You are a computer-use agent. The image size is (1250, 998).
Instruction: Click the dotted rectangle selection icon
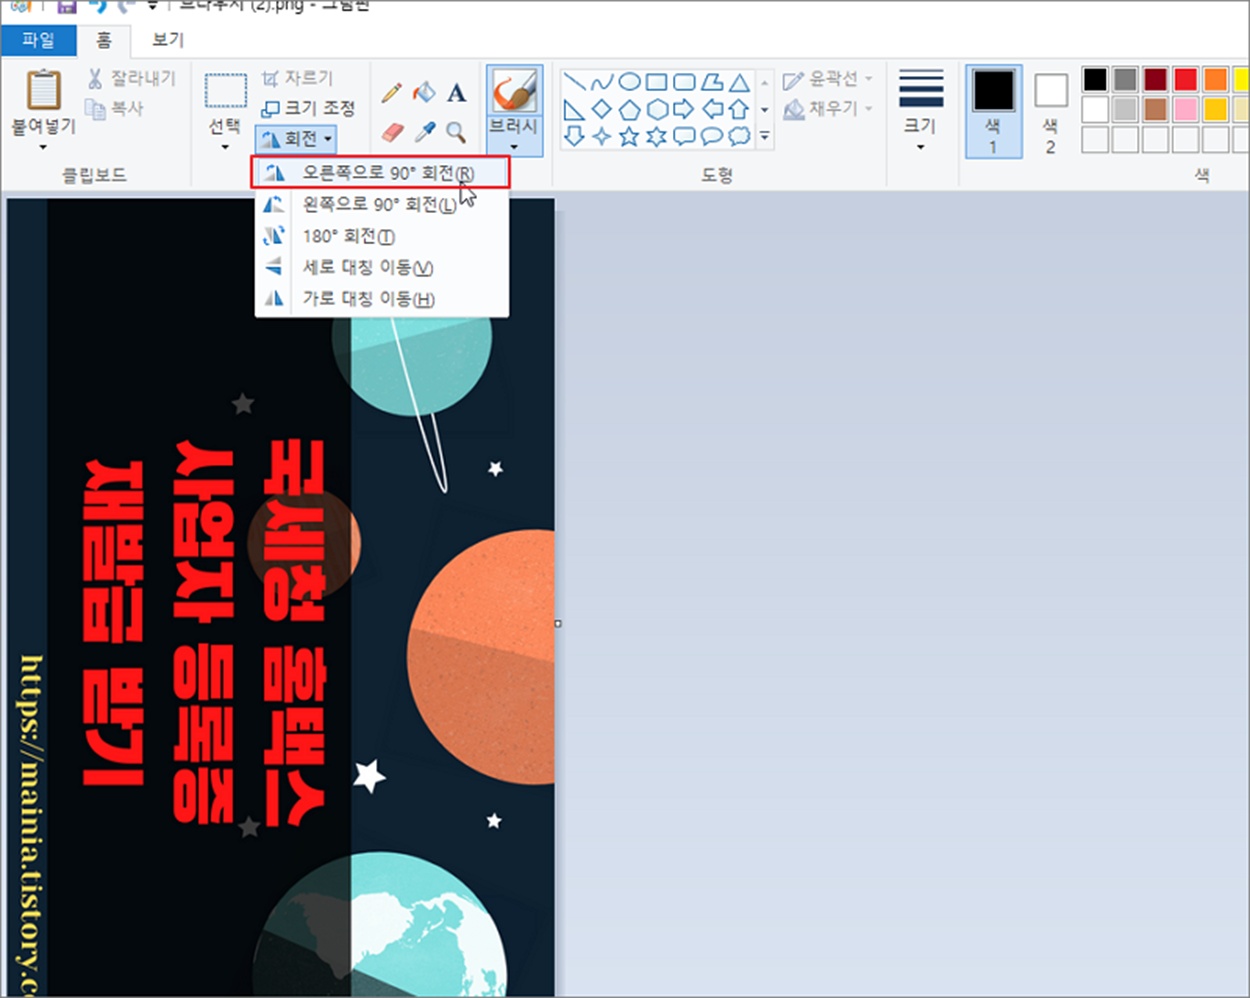coord(226,90)
